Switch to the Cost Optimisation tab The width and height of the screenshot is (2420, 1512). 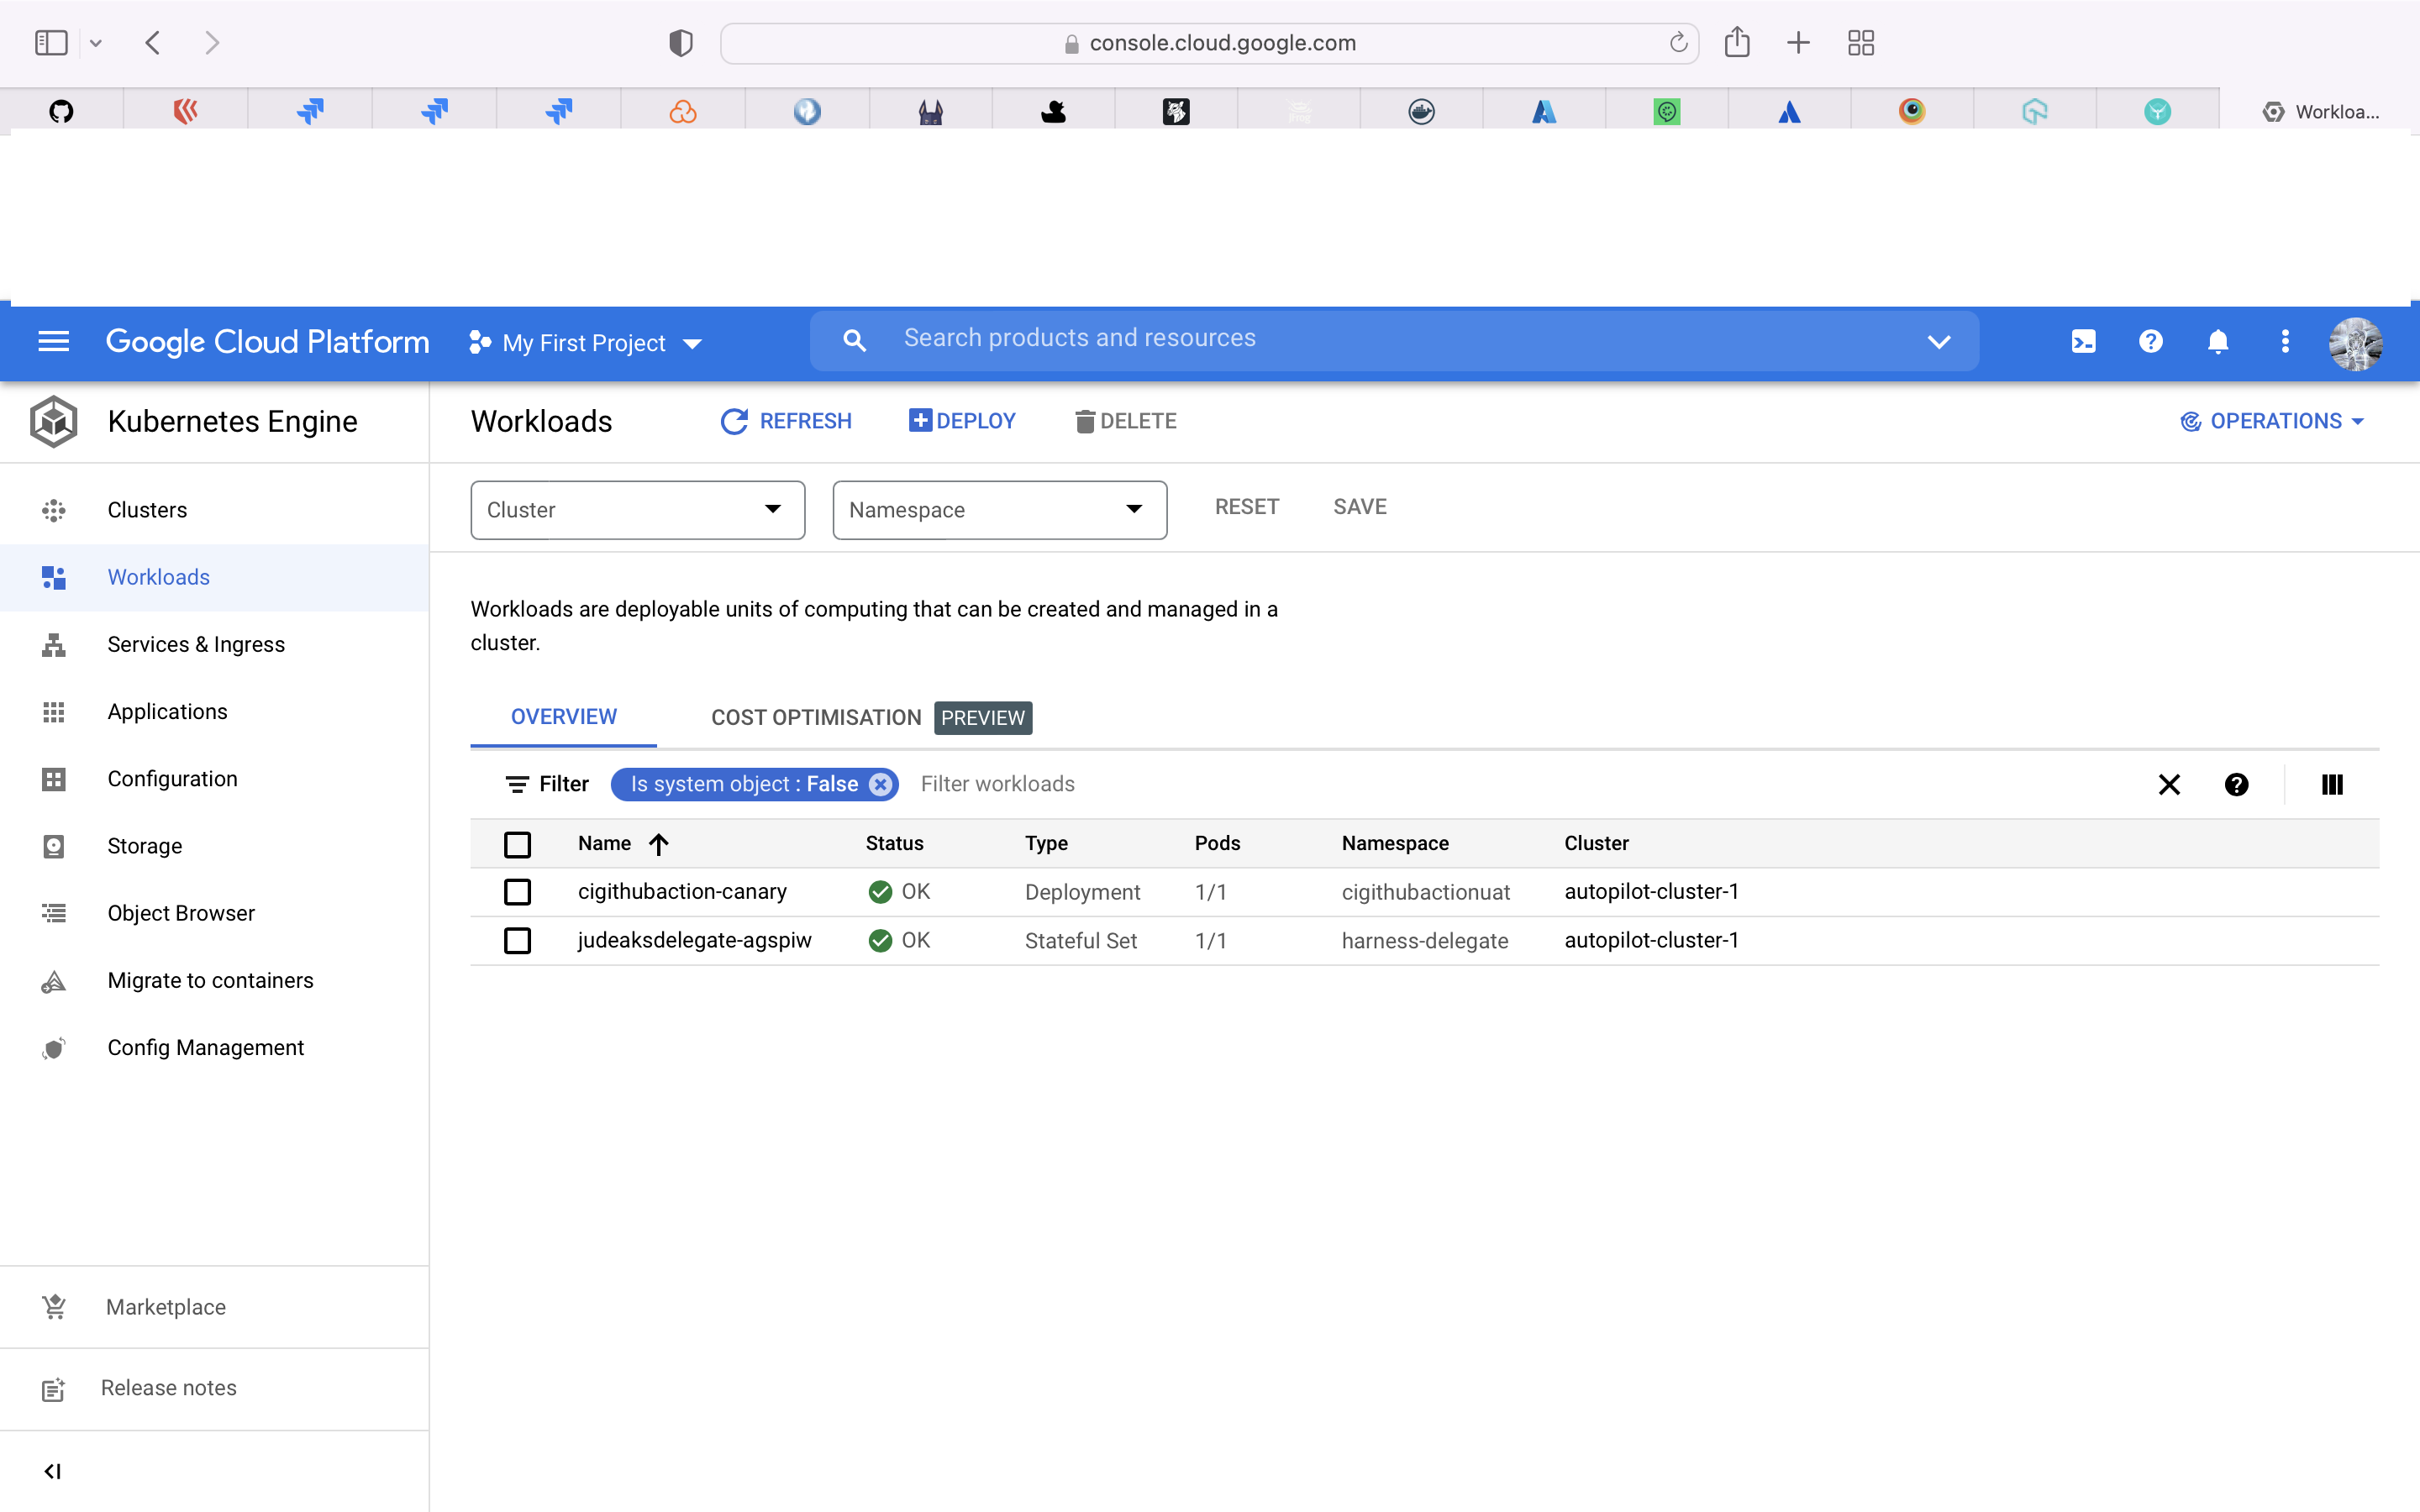click(815, 718)
